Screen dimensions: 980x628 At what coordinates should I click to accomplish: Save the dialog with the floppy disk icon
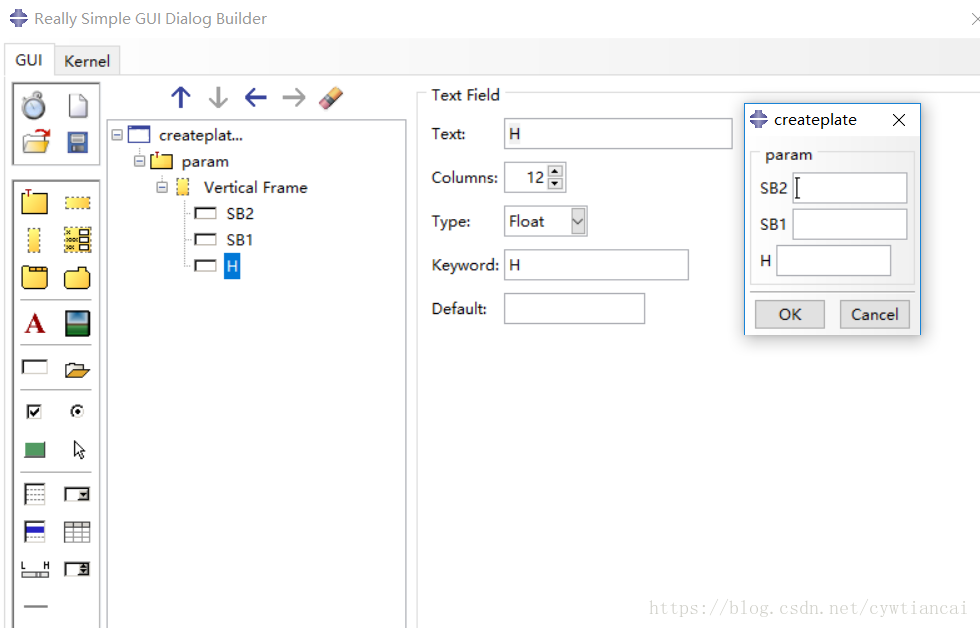coord(78,142)
